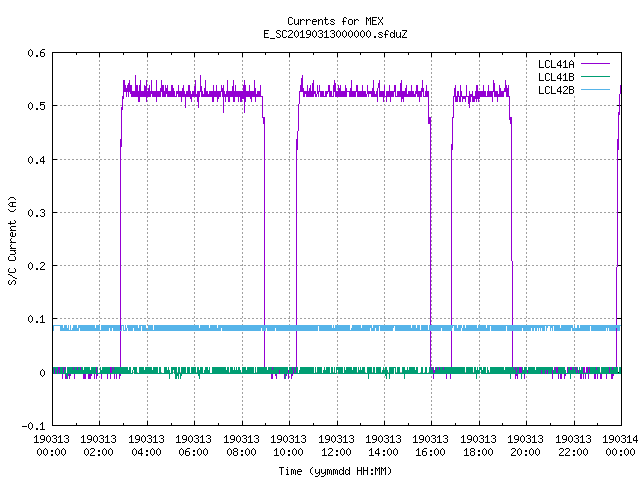Click the 190313 04:00 x-axis tick label
The width and height of the screenshot is (640, 480).
[147, 445]
